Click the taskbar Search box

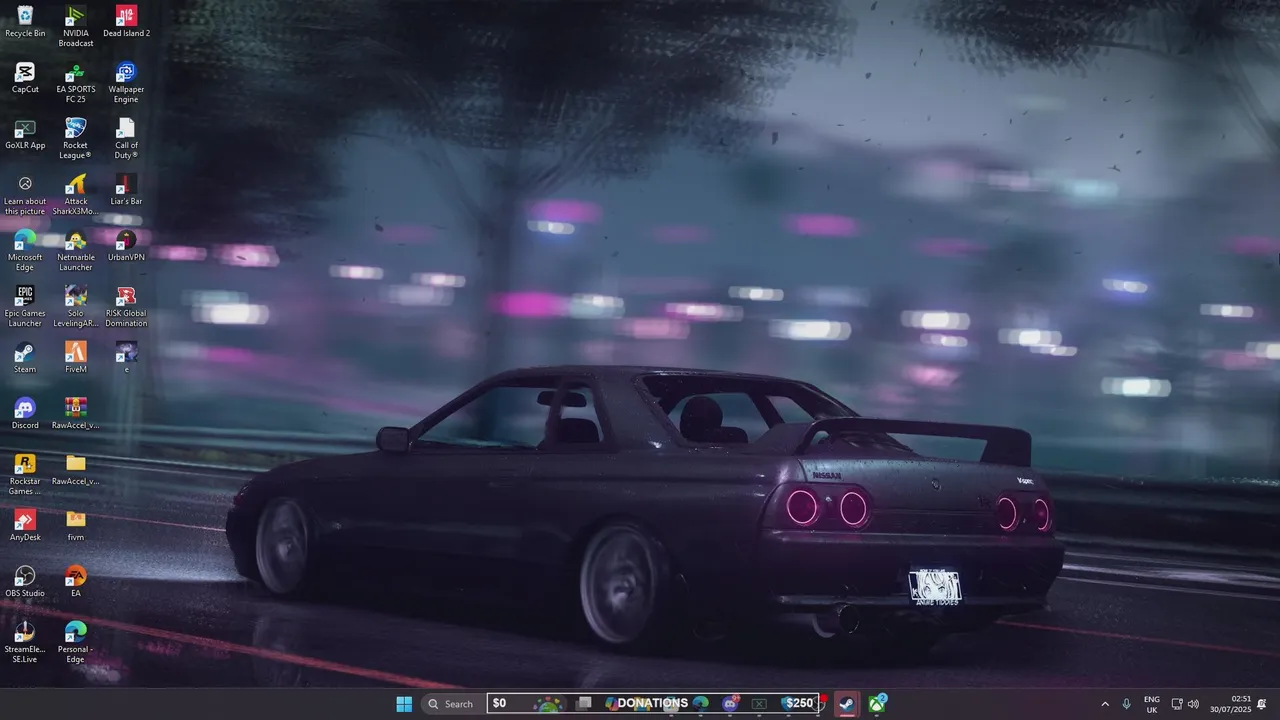point(451,704)
